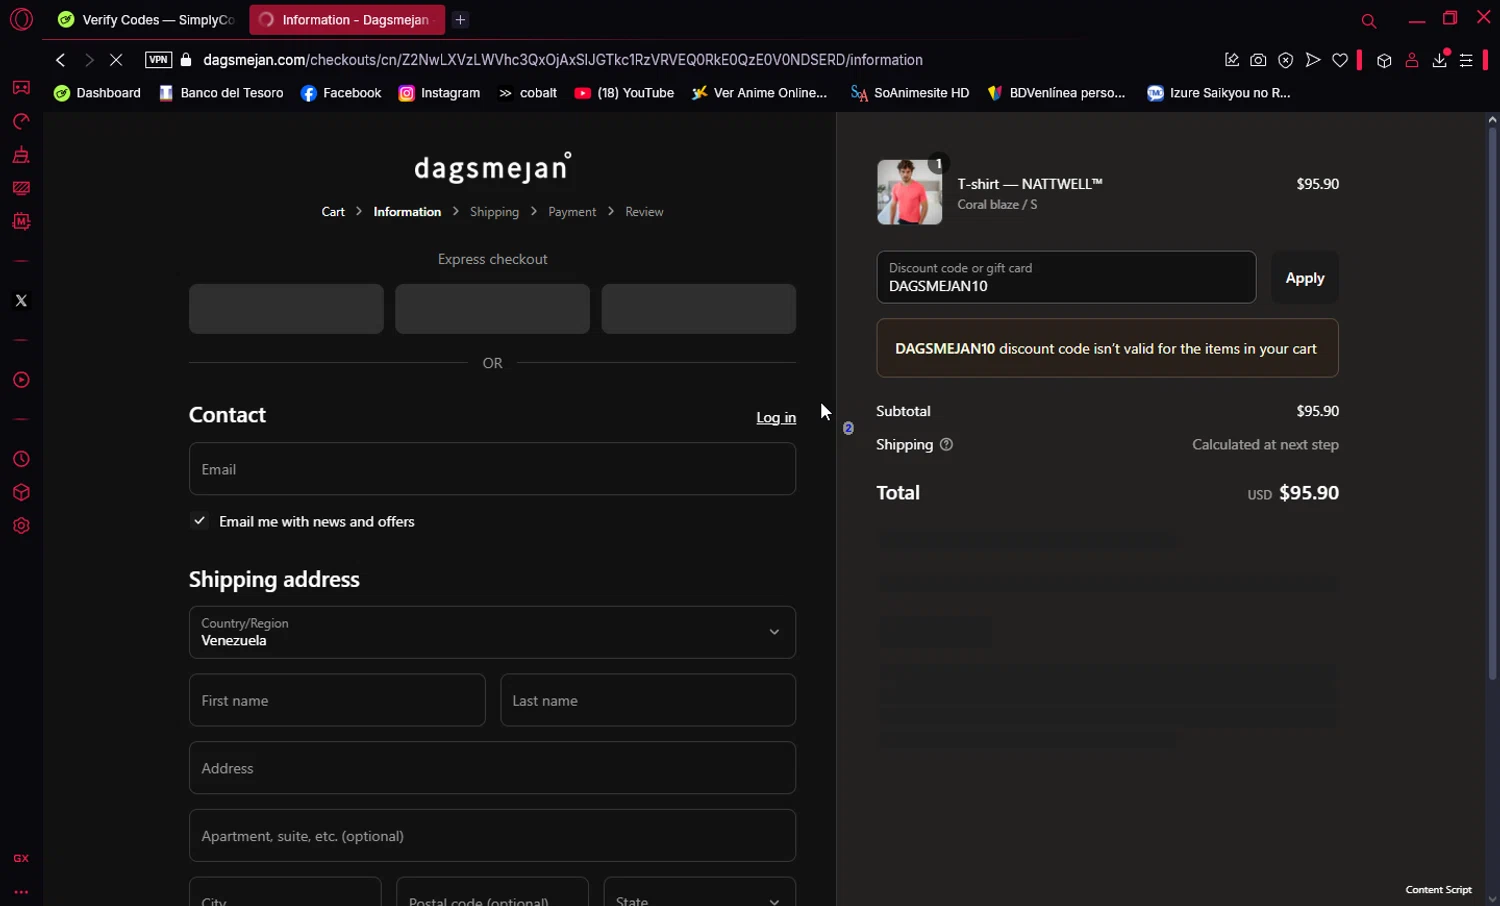1500x906 pixels.
Task: Open GX Control speedometer icon in sidebar
Action: click(21, 122)
